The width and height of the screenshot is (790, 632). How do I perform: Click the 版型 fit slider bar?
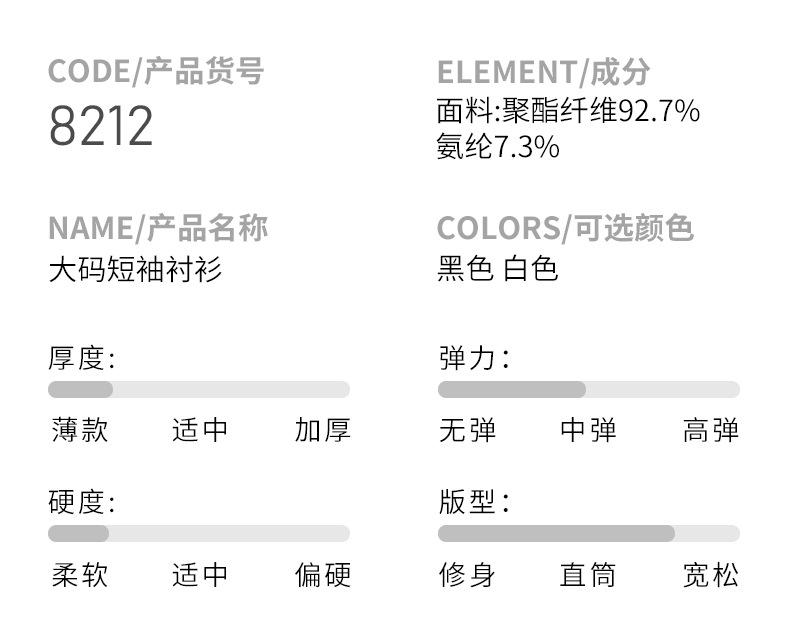(x=589, y=534)
